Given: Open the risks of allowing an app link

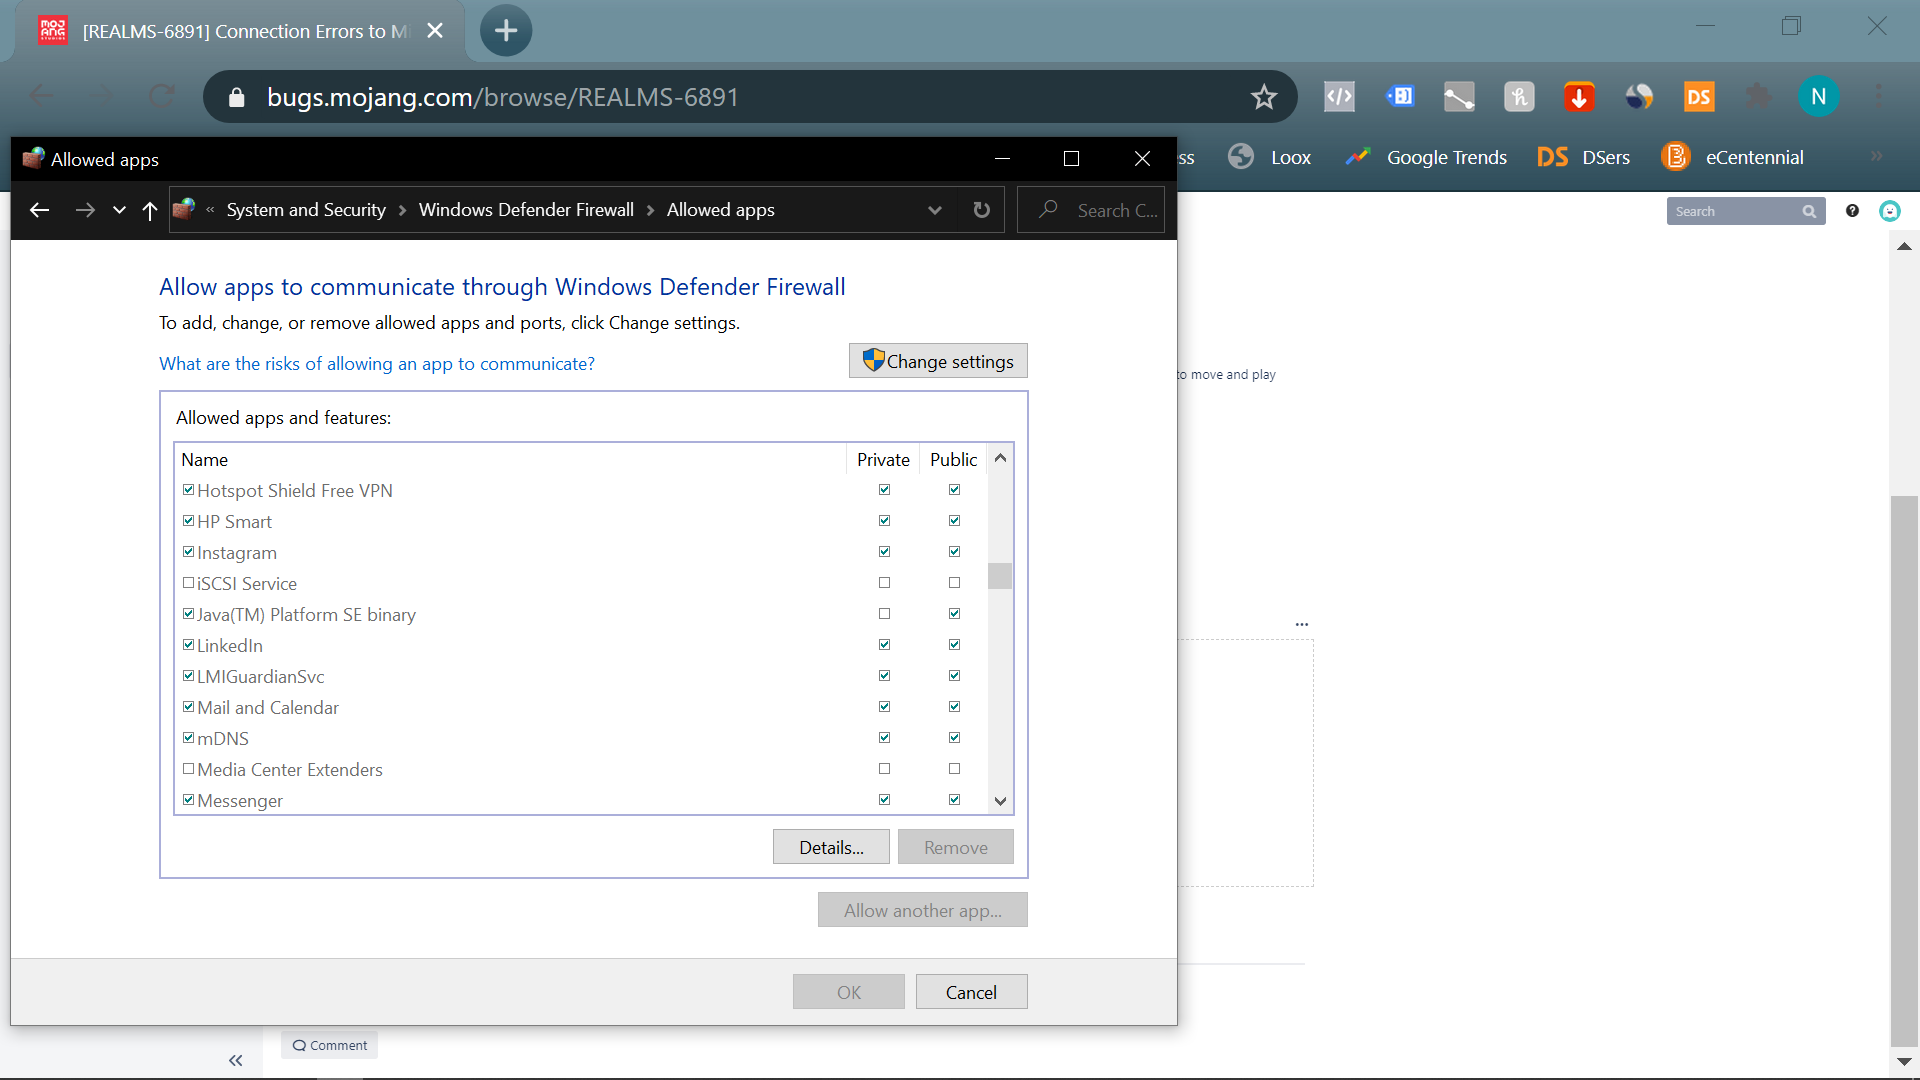Looking at the screenshot, I should click(377, 364).
